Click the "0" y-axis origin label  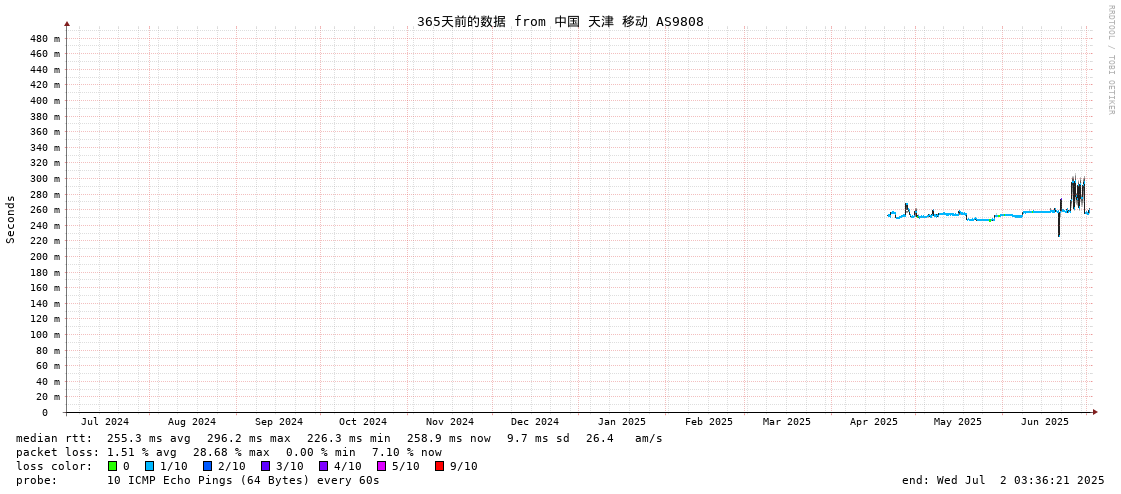coord(44,413)
